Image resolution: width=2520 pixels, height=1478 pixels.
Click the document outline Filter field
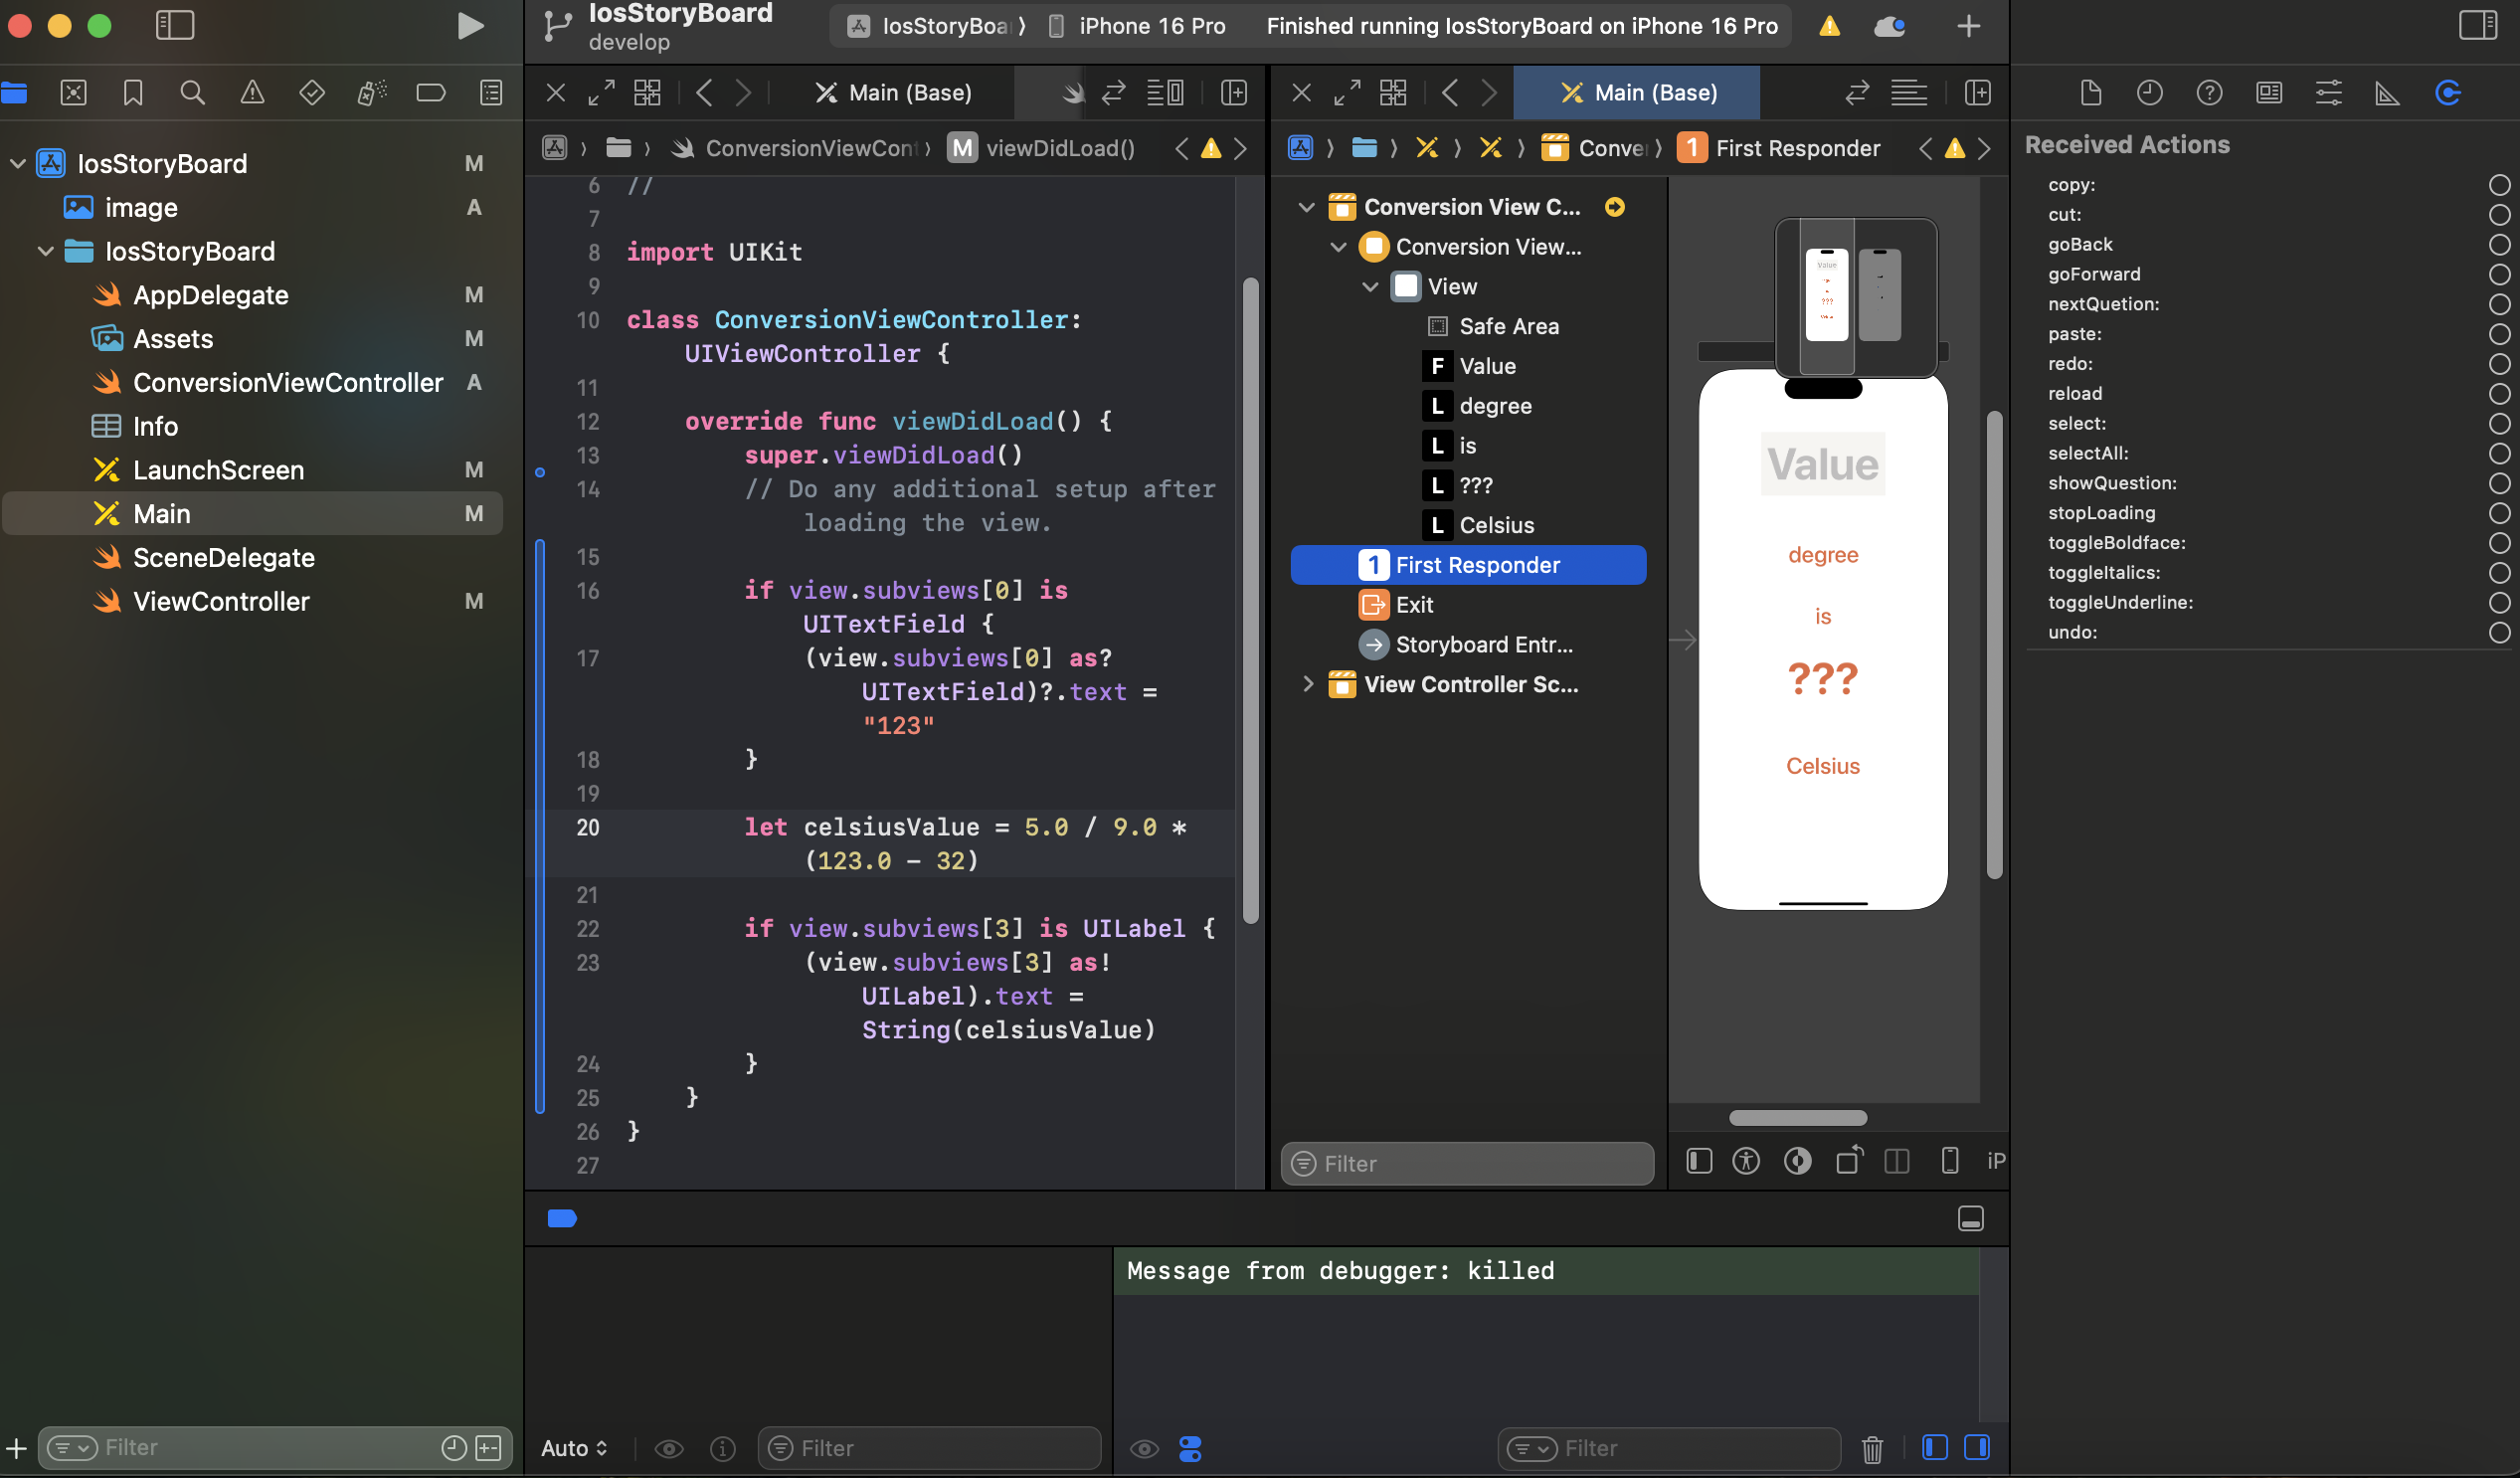pyautogui.click(x=1467, y=1163)
